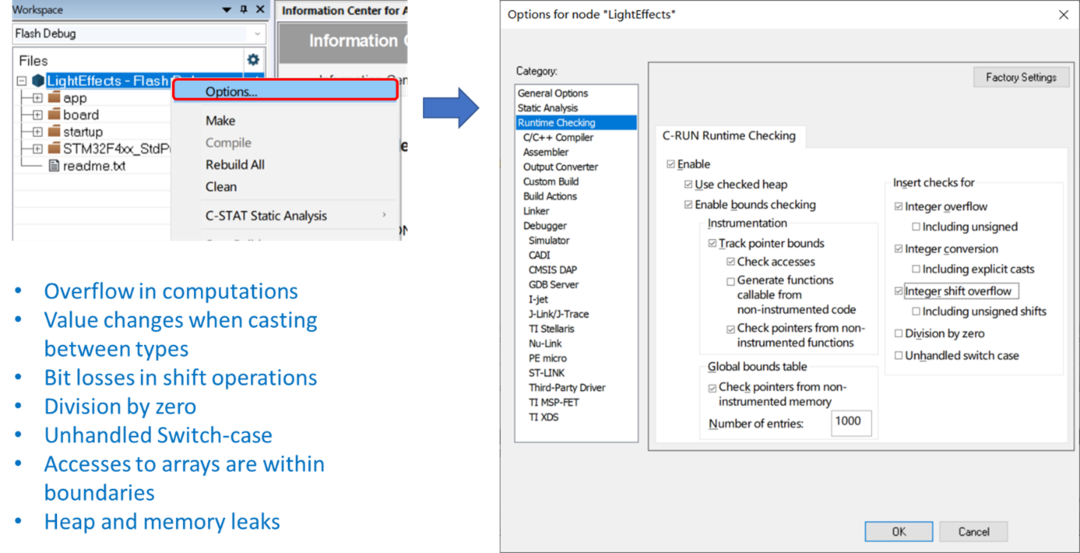This screenshot has height=553, width=1080.
Task: Click the board folder icon
Action: coord(54,115)
